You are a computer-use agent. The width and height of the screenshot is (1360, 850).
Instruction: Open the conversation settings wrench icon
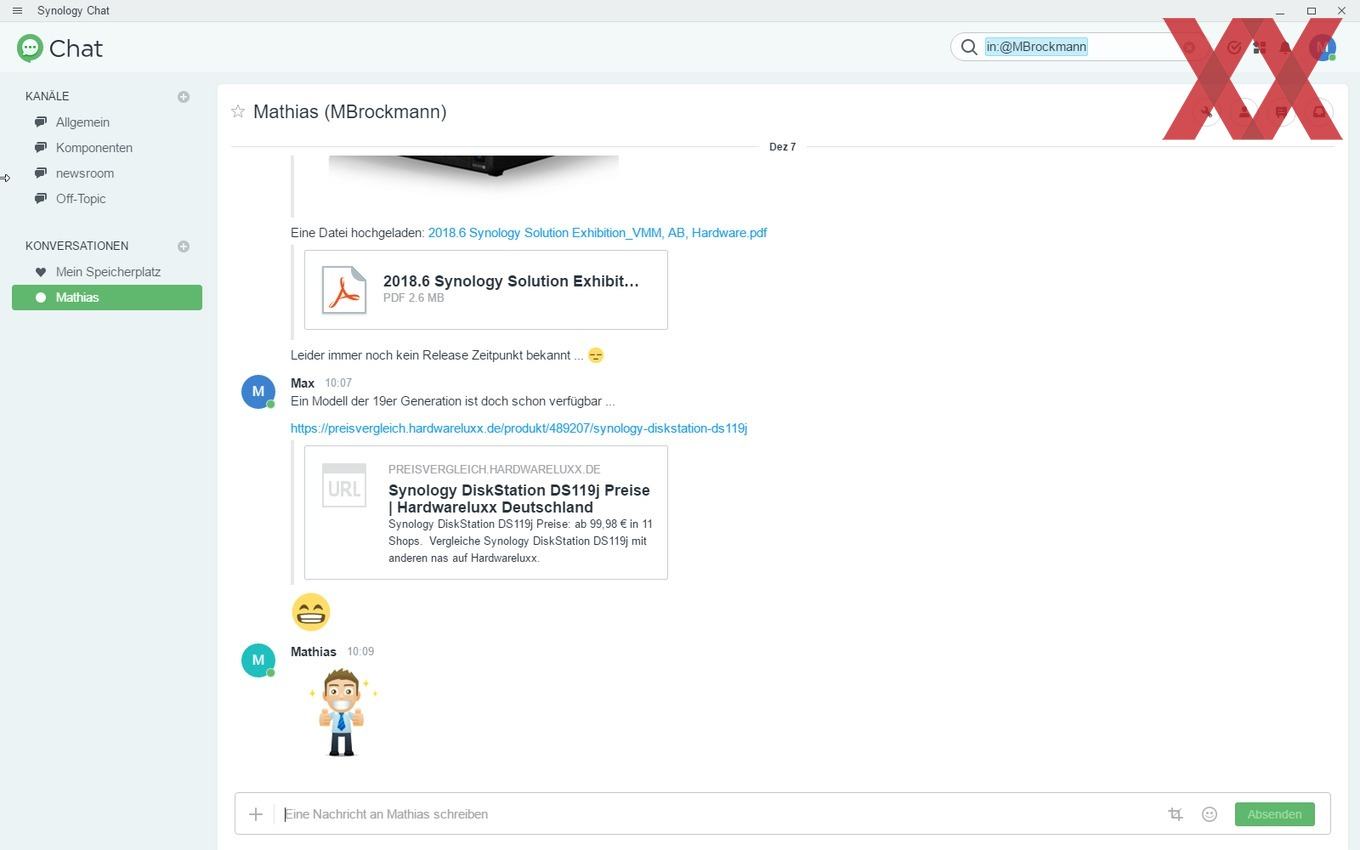click(x=1207, y=112)
